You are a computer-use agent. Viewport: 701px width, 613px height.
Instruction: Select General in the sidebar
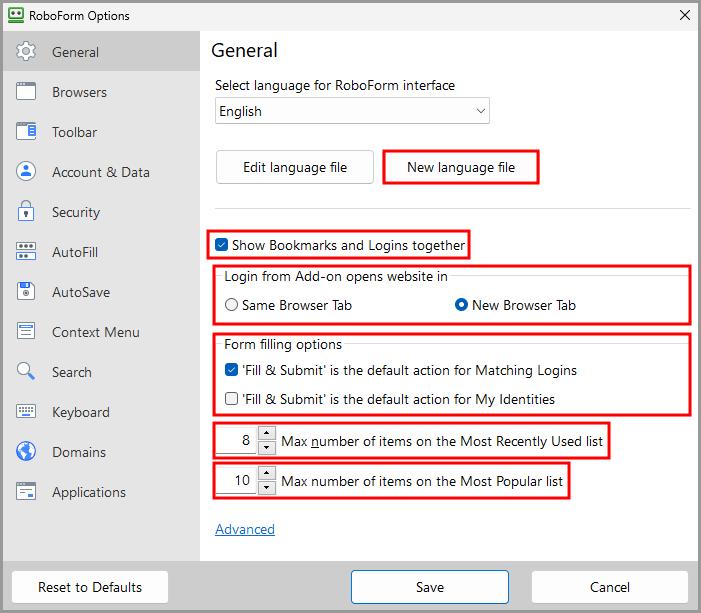click(x=101, y=51)
